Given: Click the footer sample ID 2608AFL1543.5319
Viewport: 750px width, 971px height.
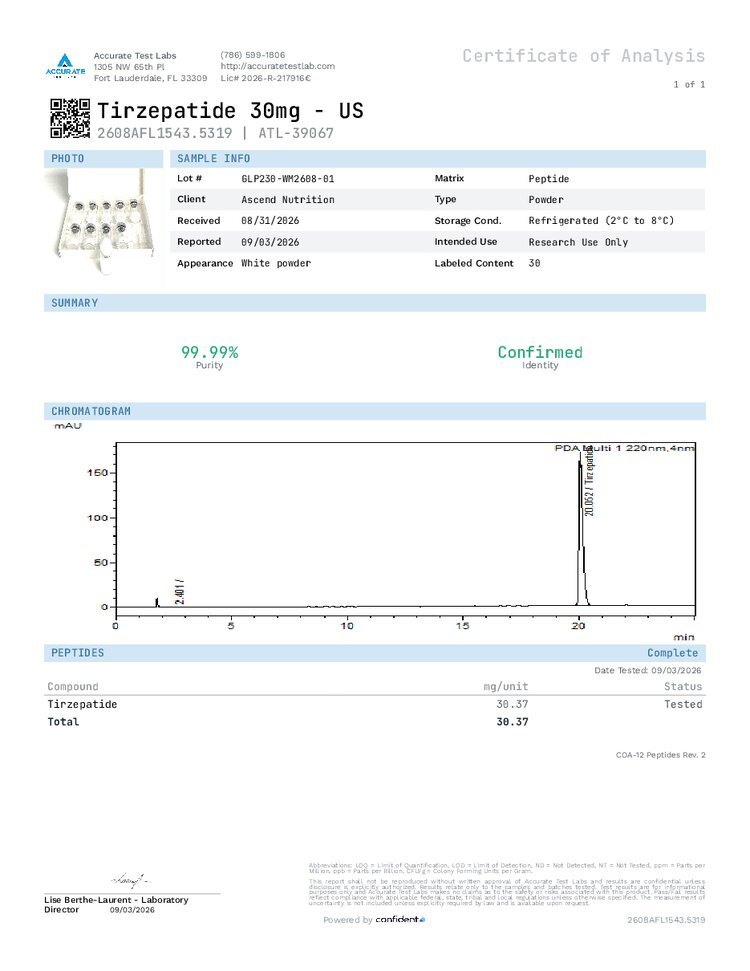Looking at the screenshot, I should pos(666,920).
